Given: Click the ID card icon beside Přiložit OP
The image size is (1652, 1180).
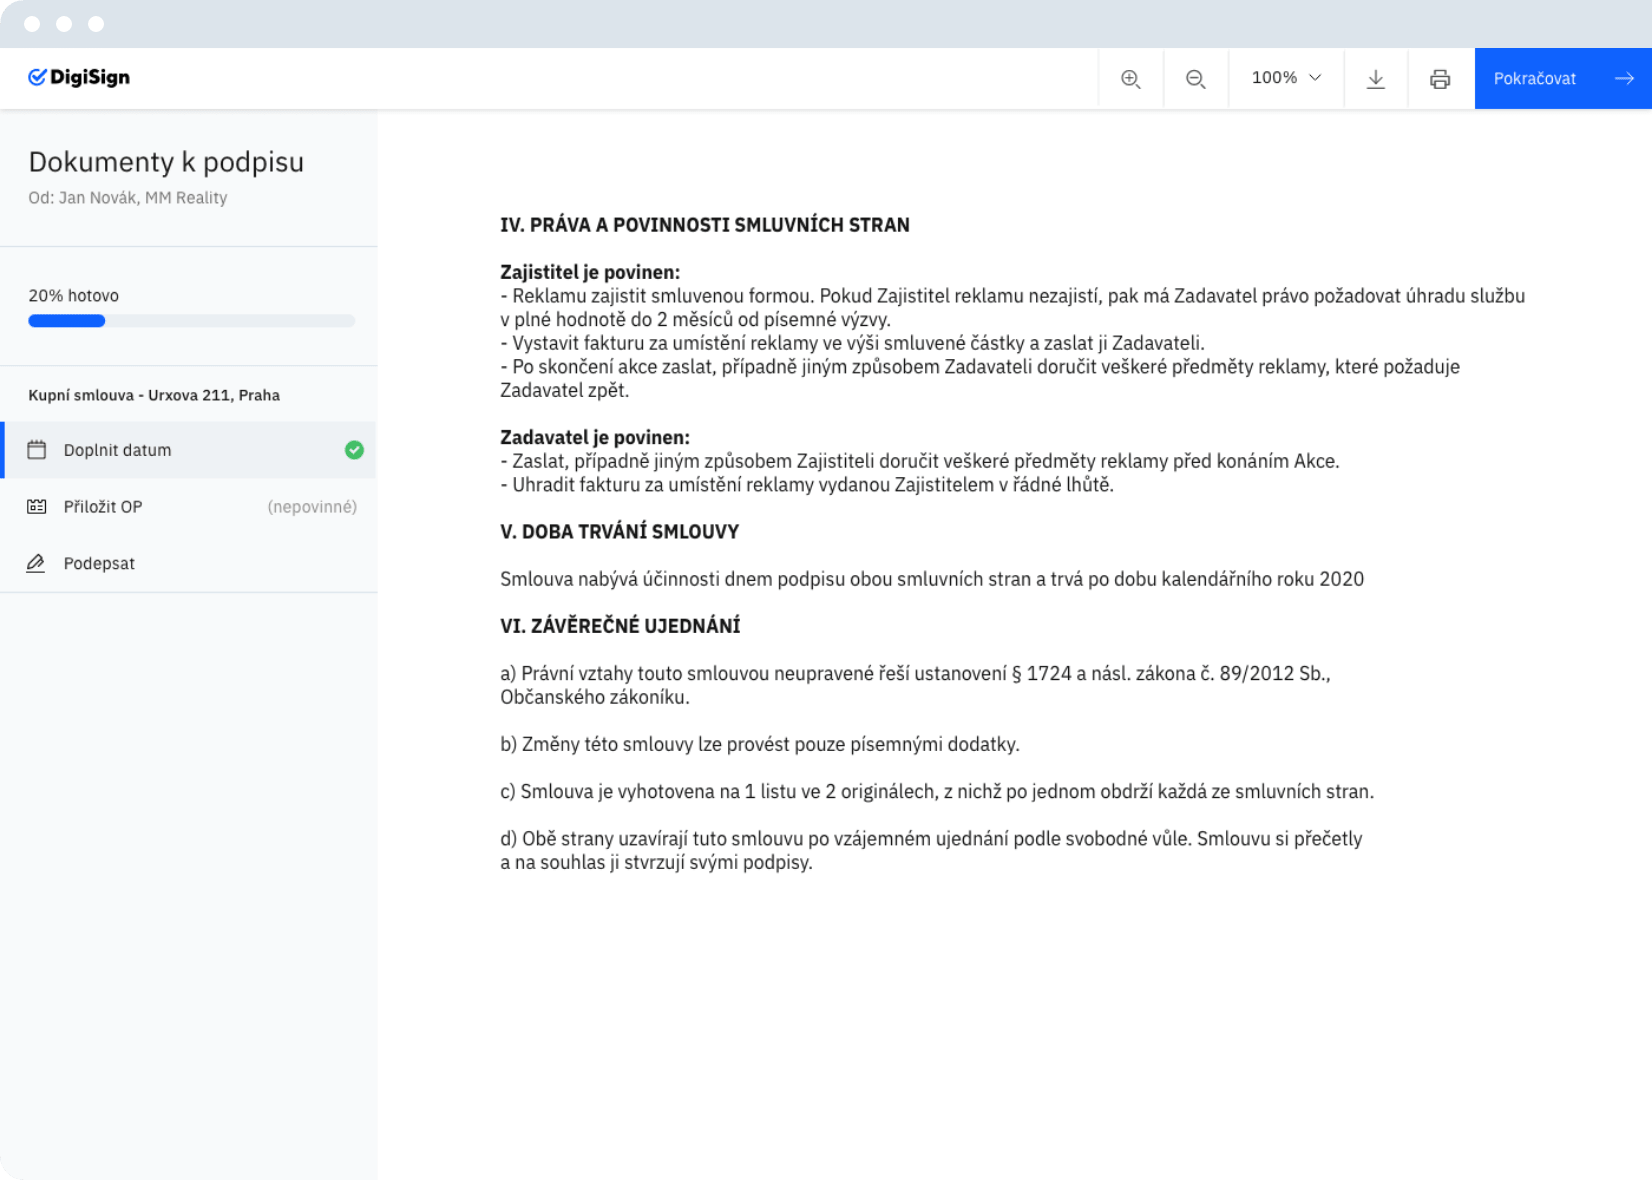Looking at the screenshot, I should pos(37,507).
